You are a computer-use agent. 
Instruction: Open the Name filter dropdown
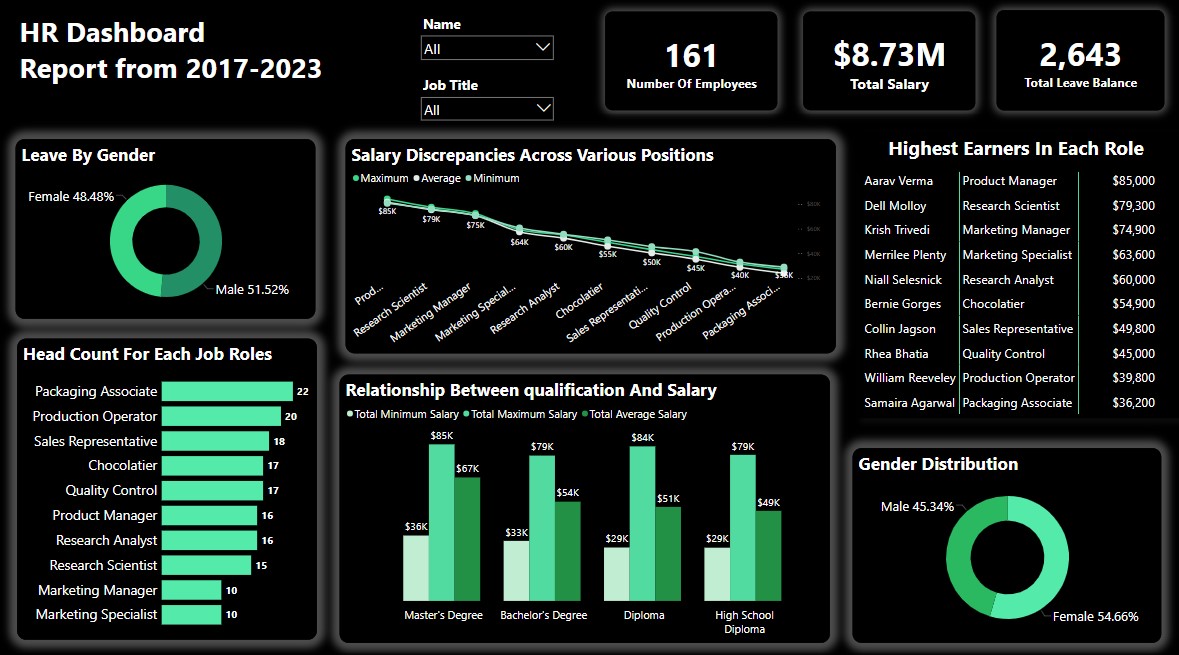pos(487,48)
